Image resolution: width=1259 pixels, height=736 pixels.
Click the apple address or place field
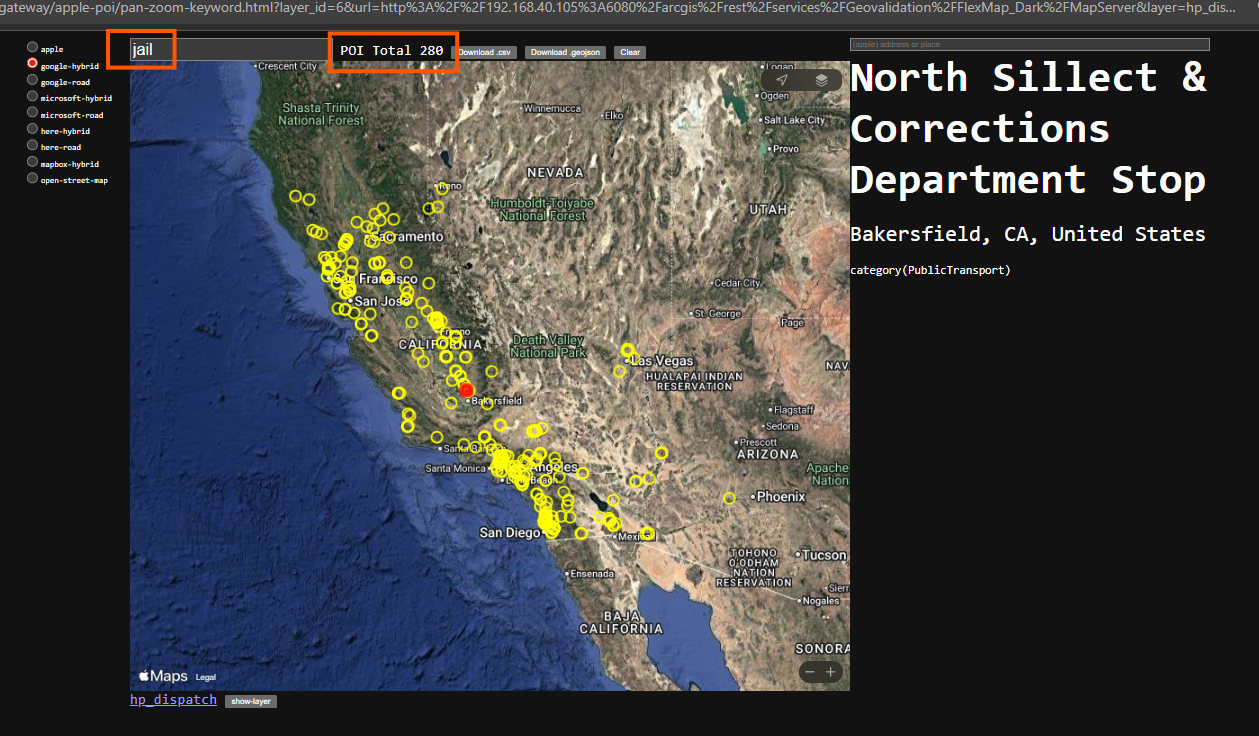(1029, 44)
